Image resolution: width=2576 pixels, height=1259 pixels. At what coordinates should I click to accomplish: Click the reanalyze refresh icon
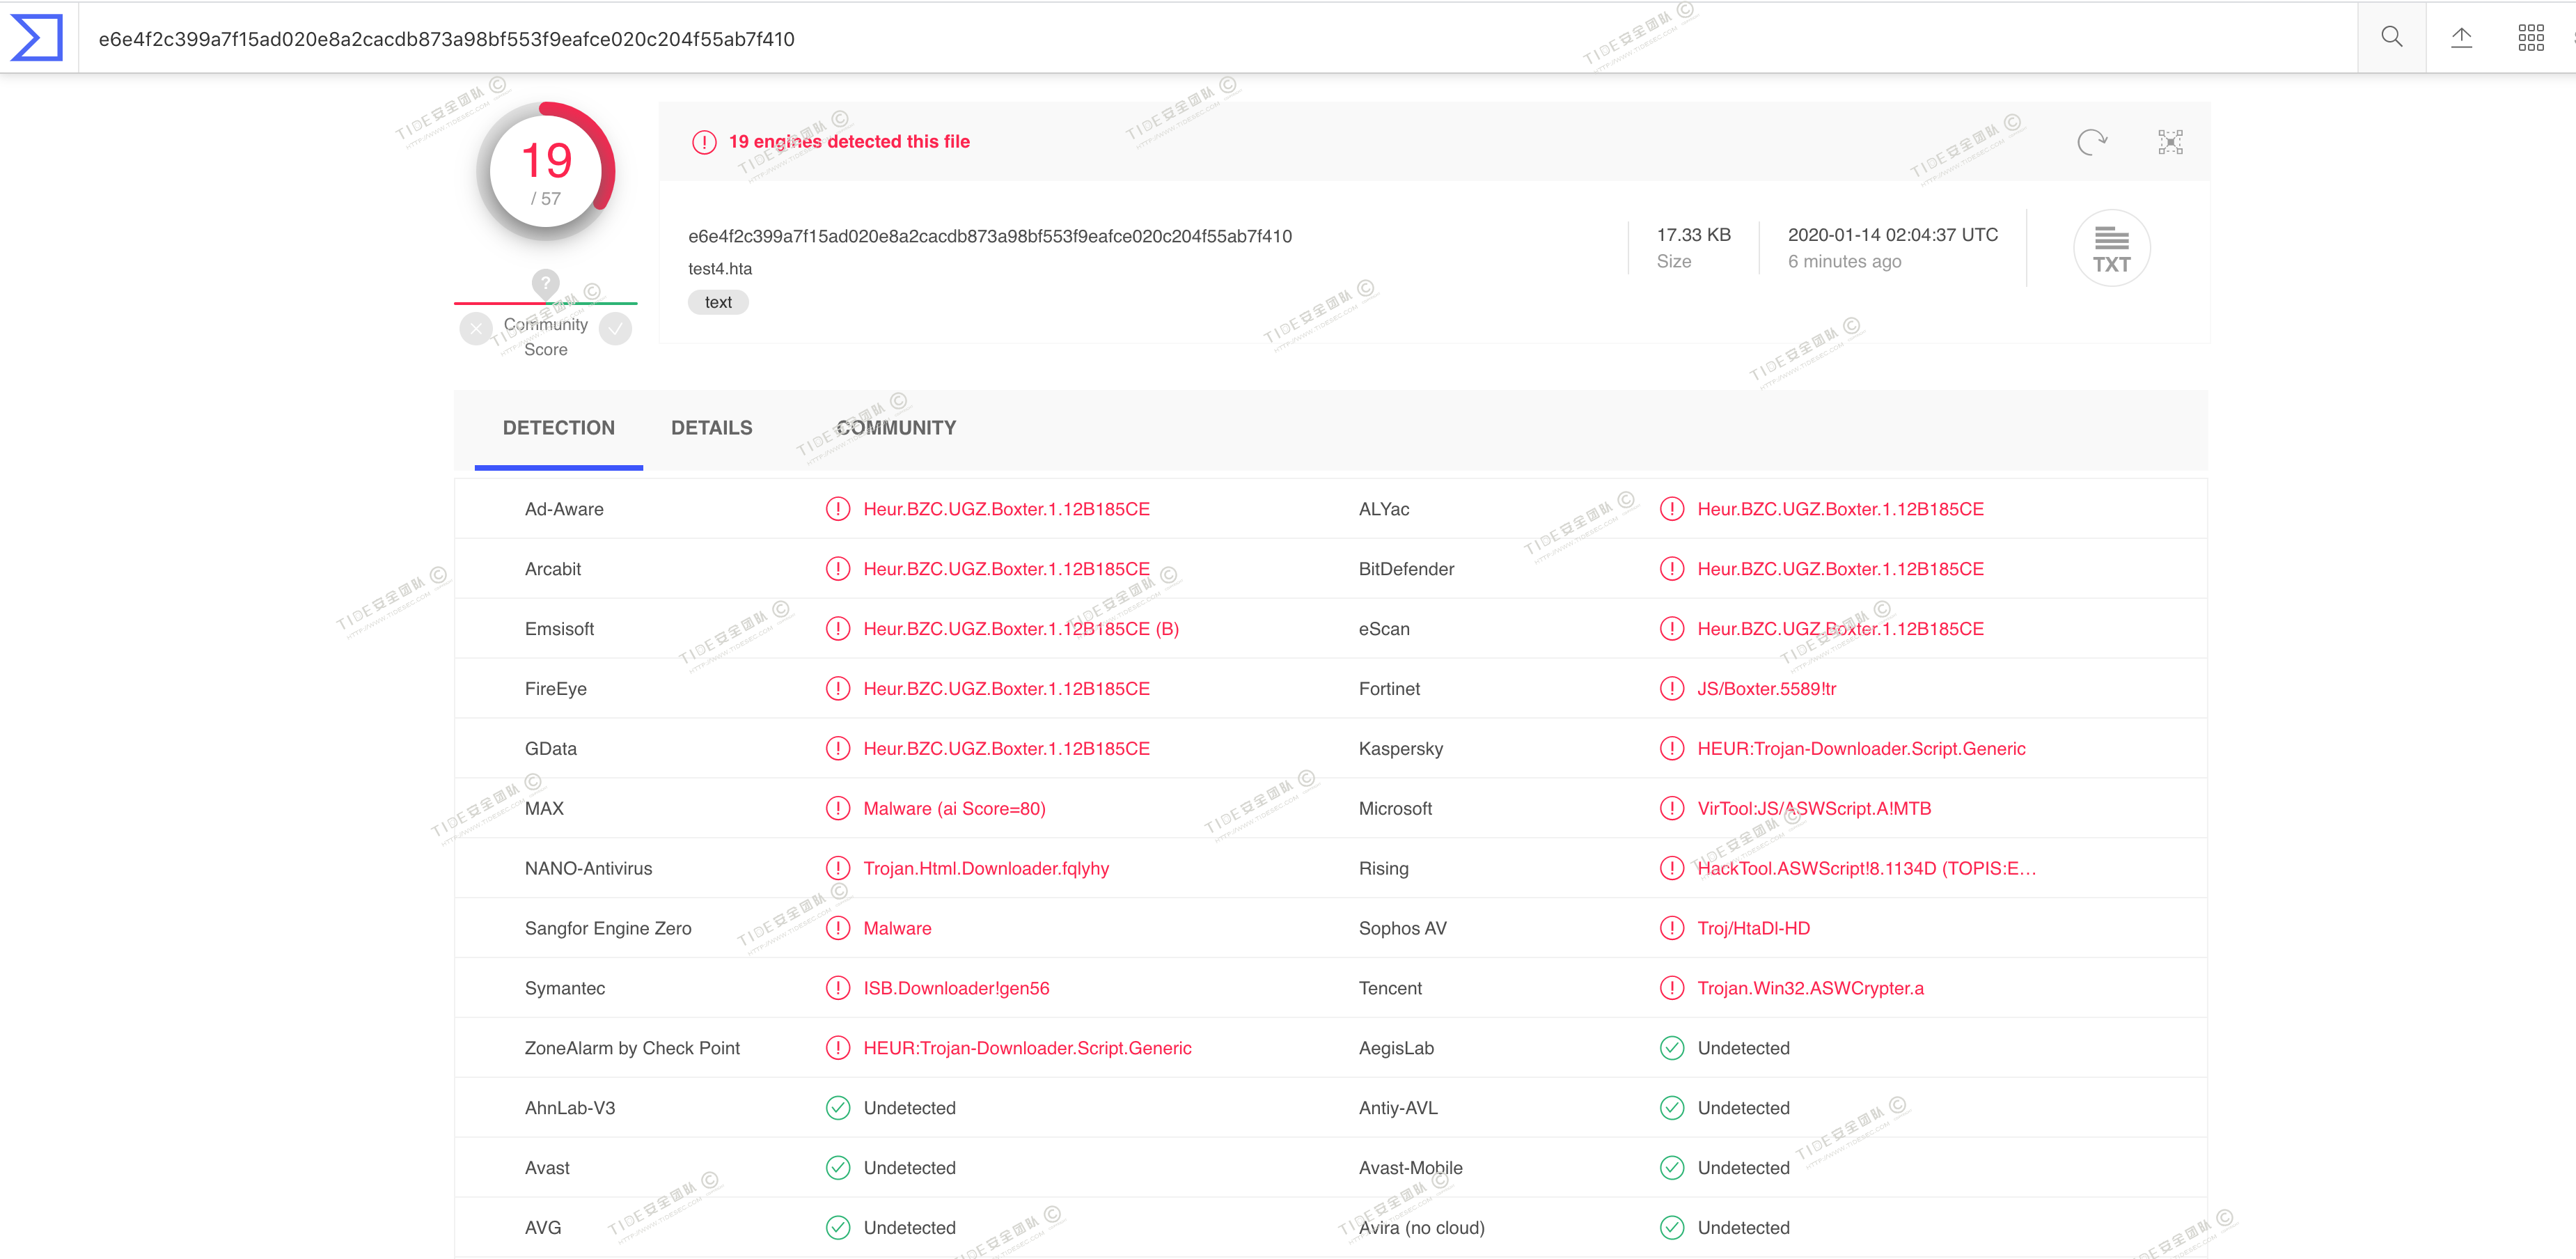(2091, 142)
